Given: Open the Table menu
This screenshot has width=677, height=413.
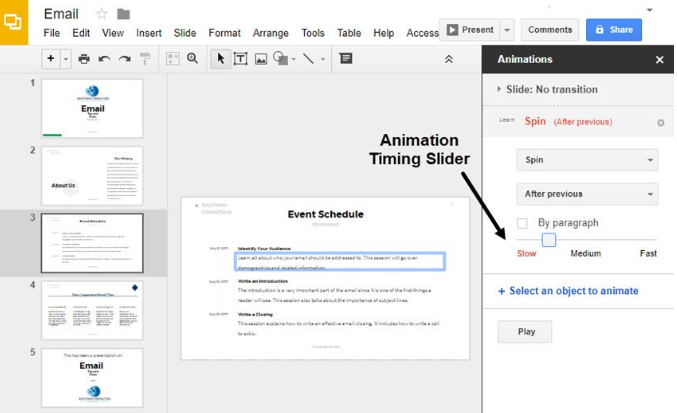Looking at the screenshot, I should pyautogui.click(x=349, y=33).
